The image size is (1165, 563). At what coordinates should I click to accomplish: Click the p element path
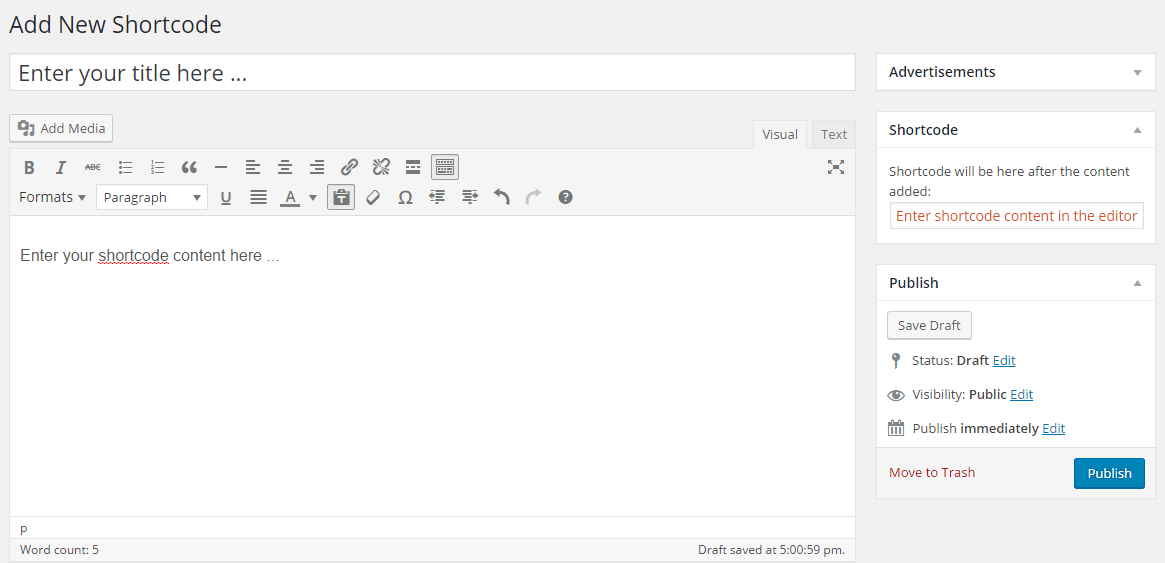(x=24, y=528)
